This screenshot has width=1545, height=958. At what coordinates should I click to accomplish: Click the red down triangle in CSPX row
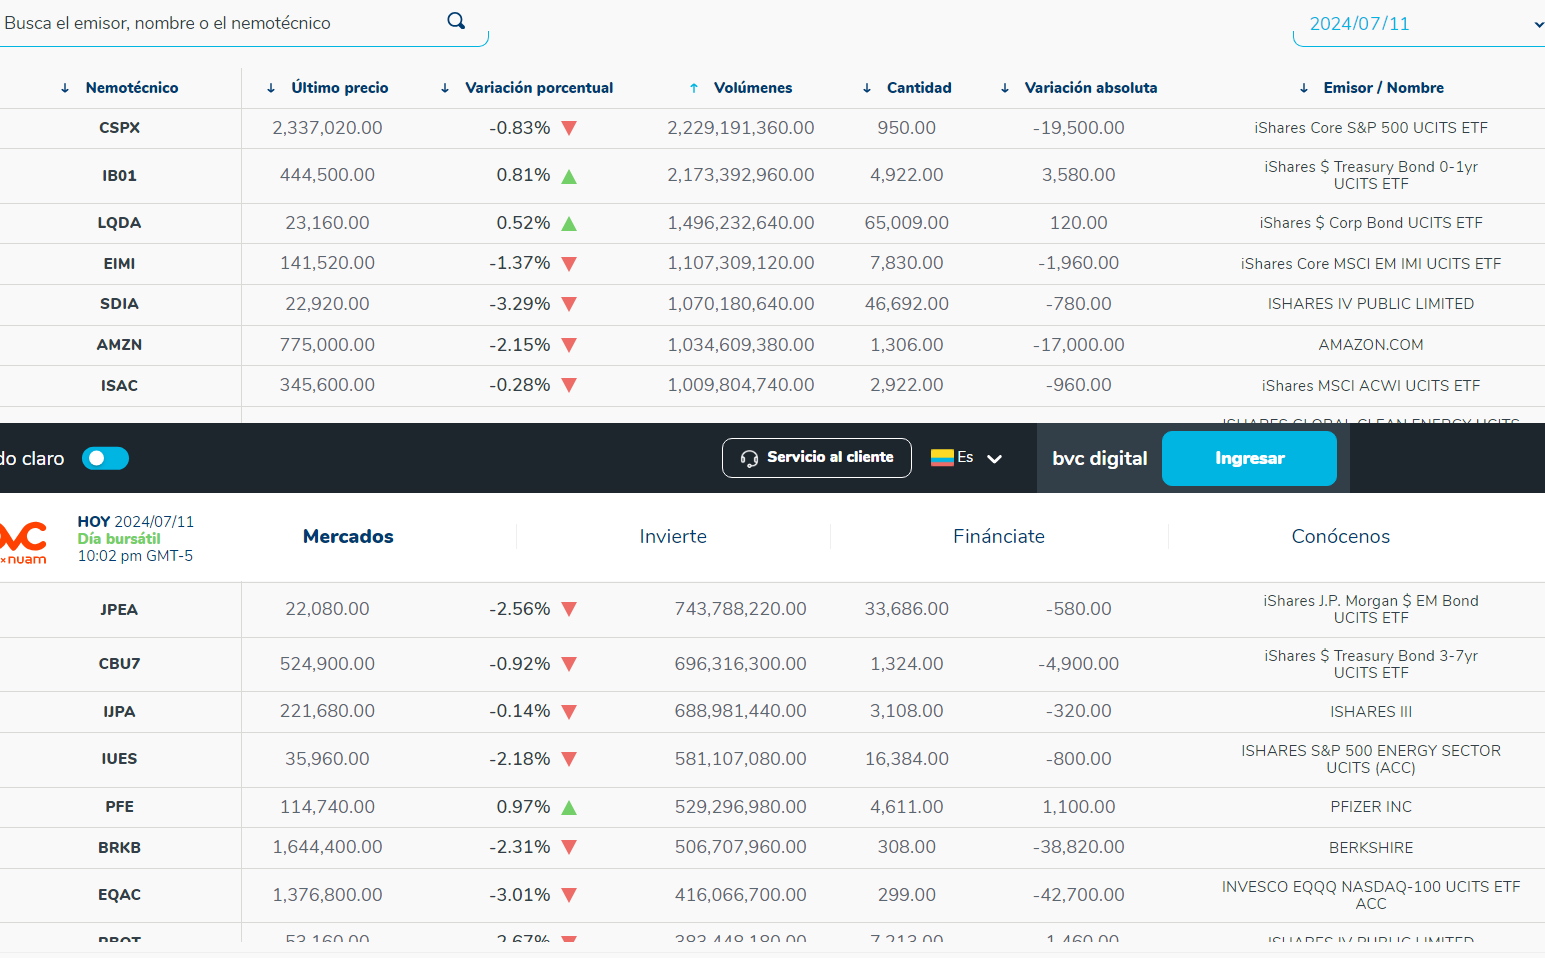tap(569, 128)
